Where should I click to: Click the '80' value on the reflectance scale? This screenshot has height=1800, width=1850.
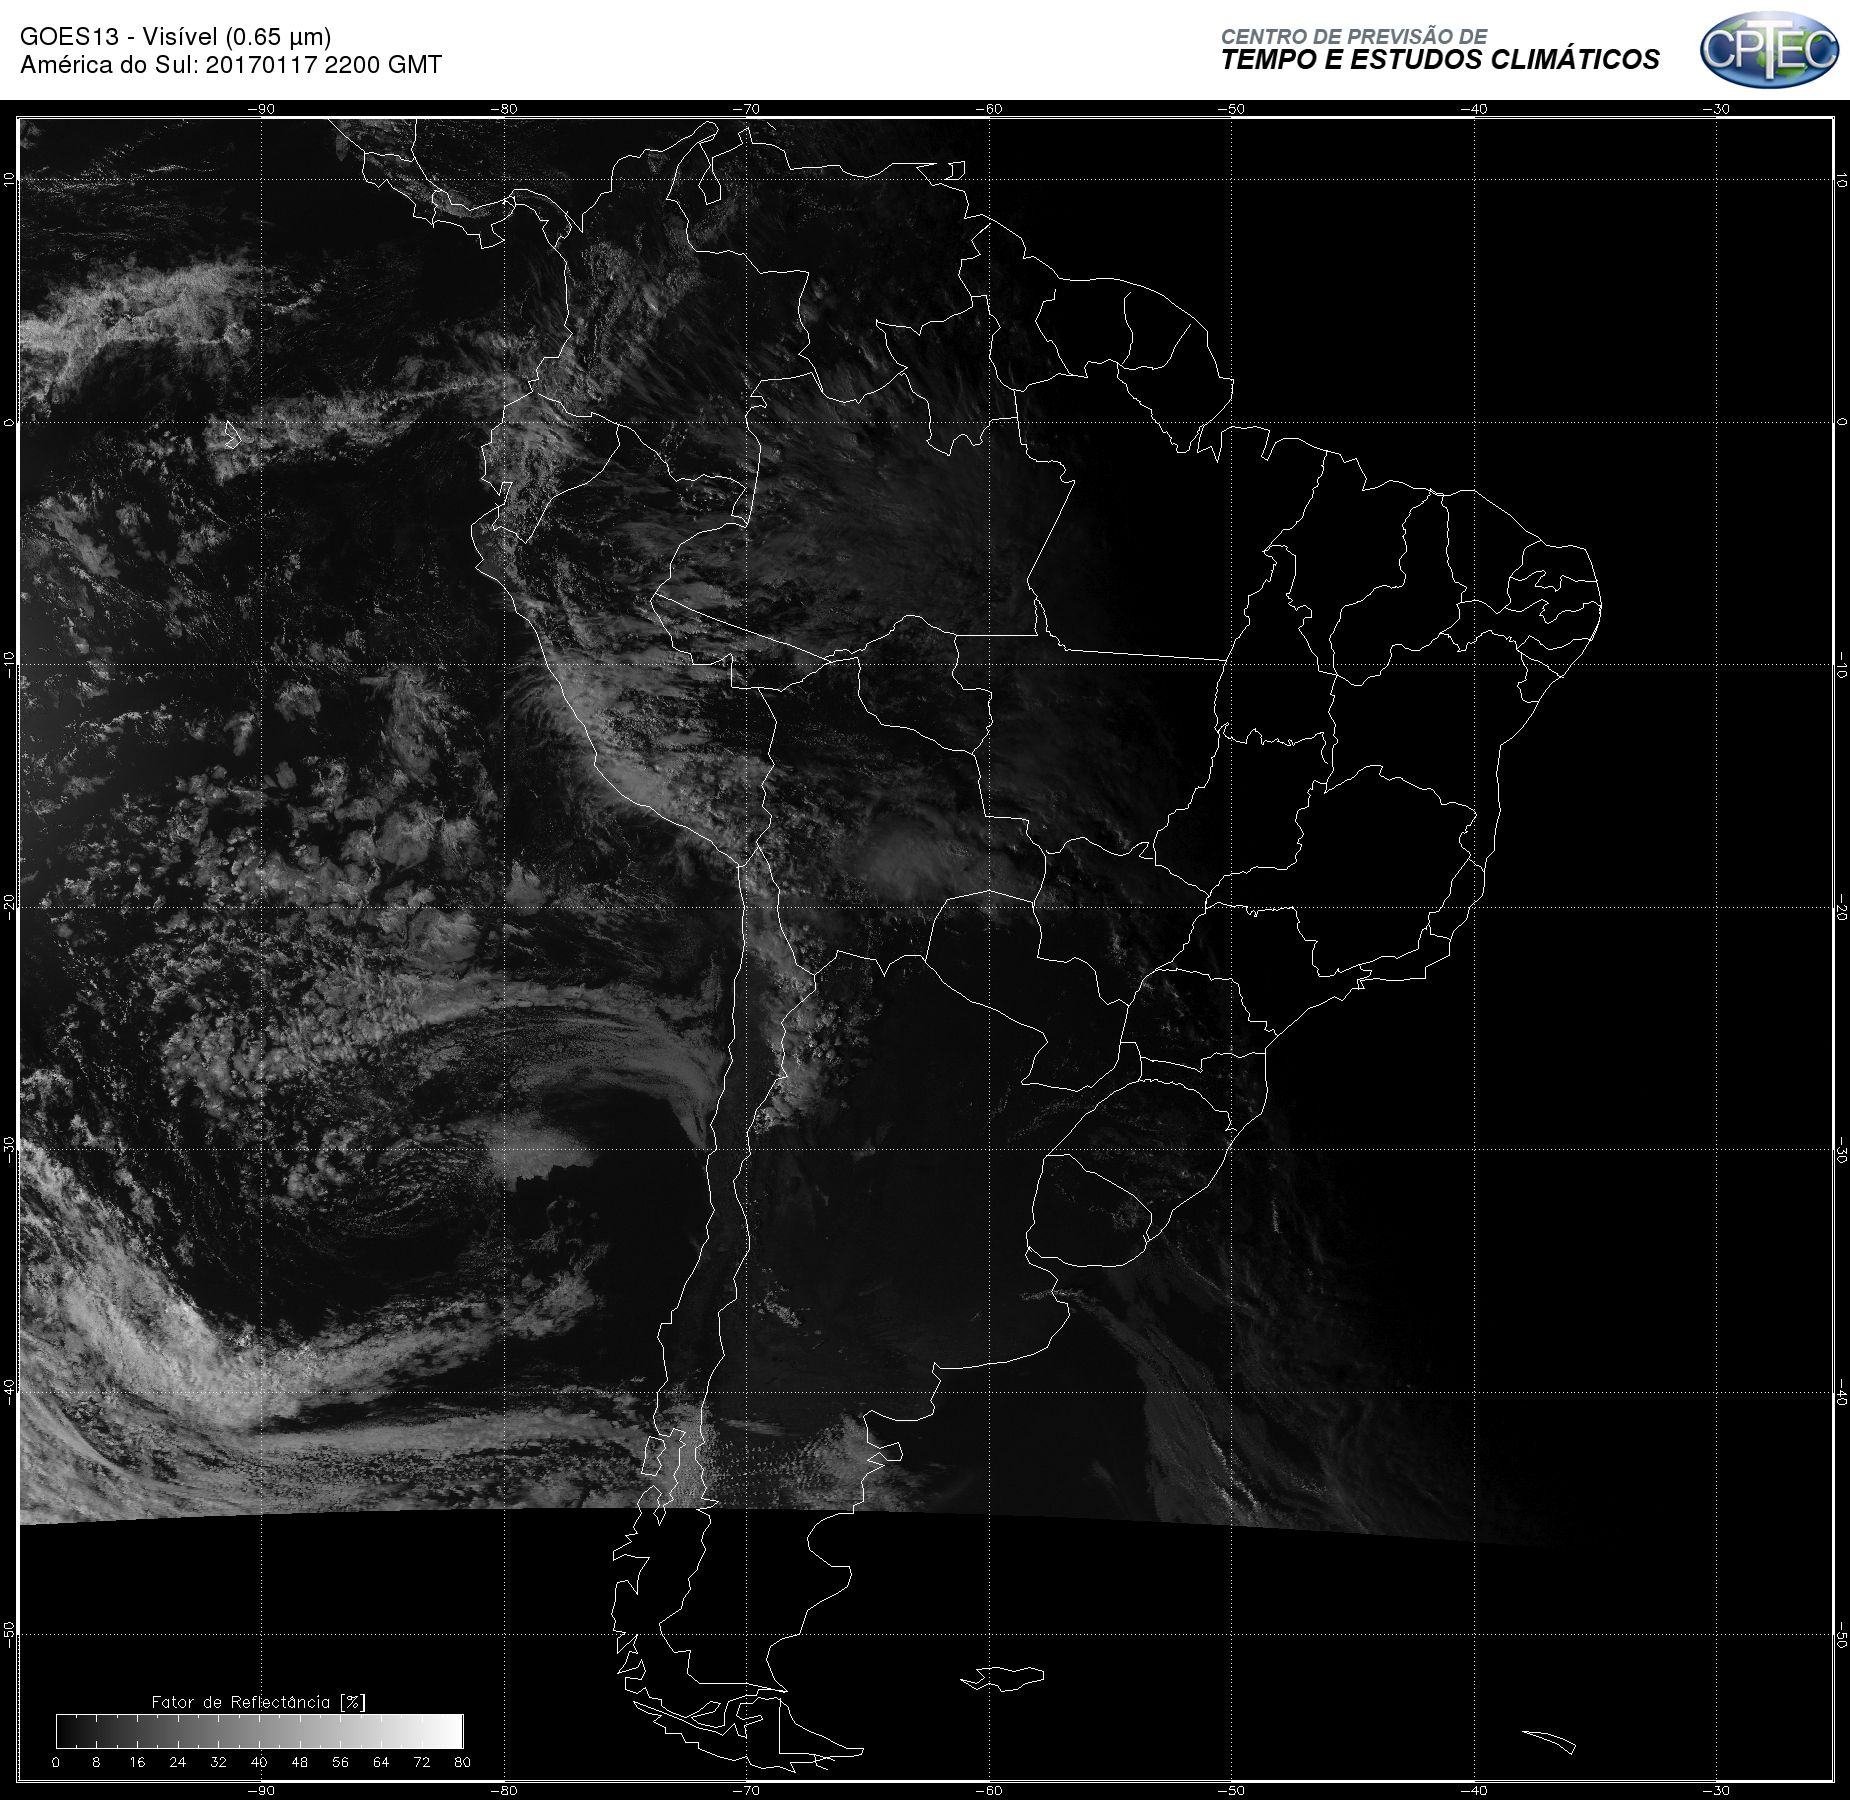[462, 1762]
